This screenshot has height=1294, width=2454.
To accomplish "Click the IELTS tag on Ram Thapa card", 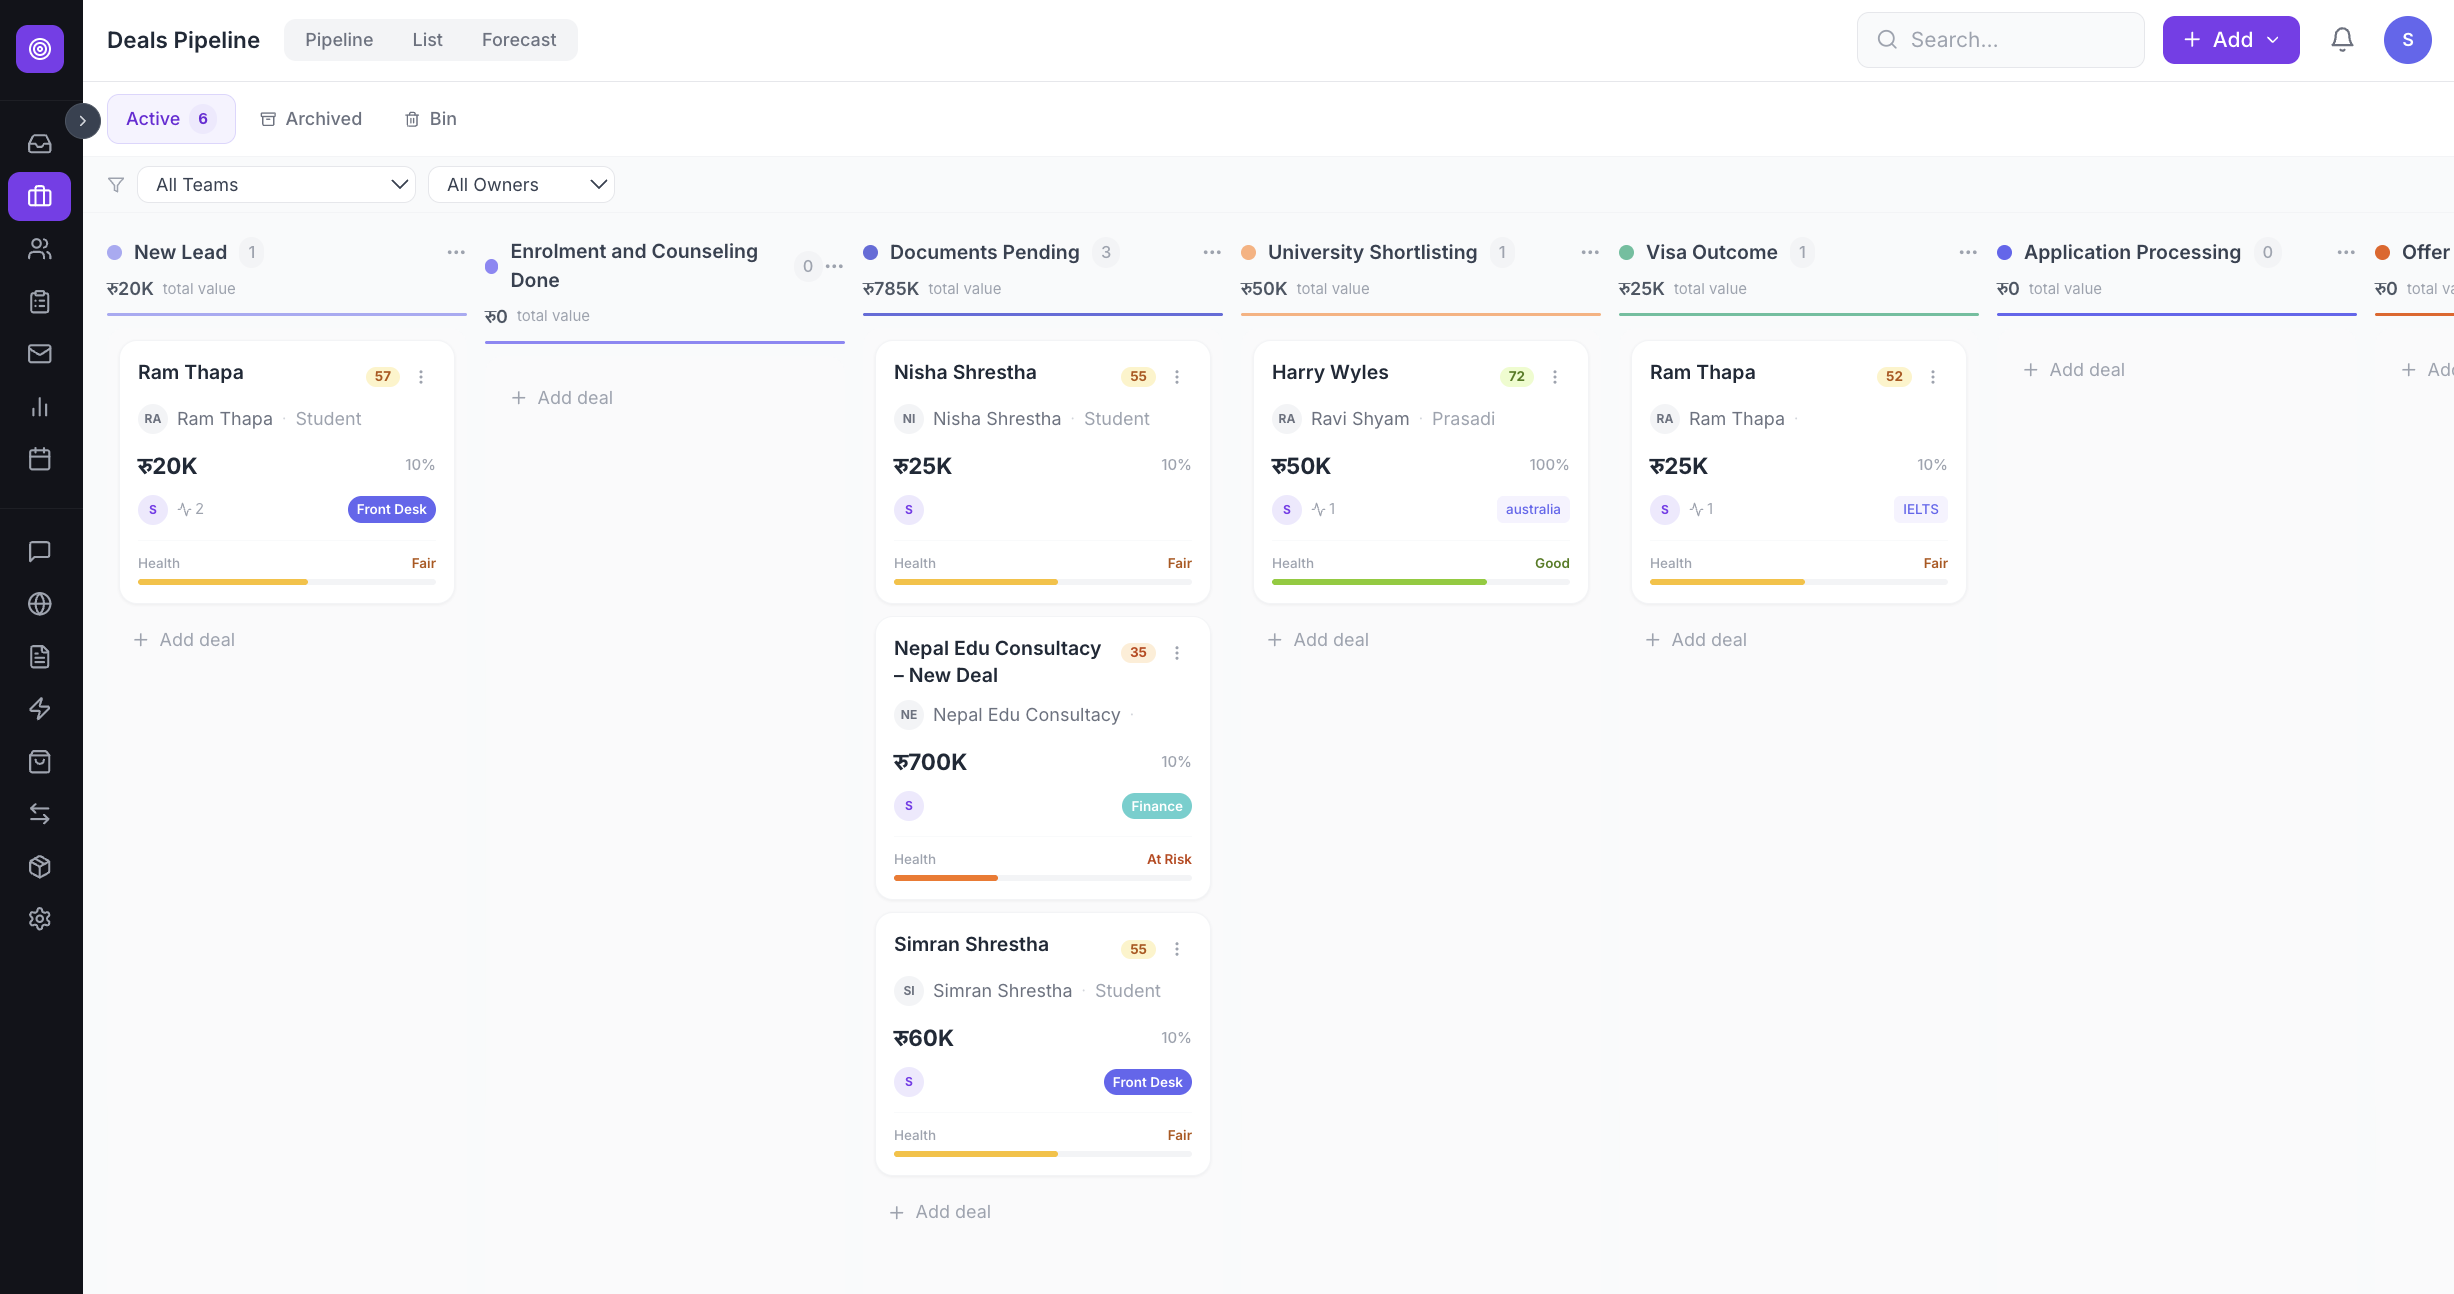I will tap(1920, 510).
